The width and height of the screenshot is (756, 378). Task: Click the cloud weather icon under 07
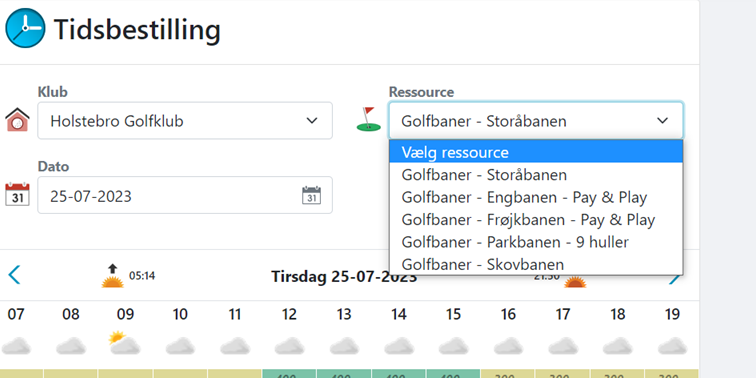(x=16, y=346)
